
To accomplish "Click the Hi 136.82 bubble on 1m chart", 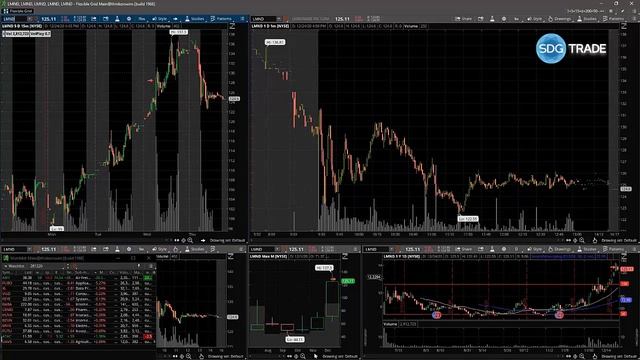I will click(x=275, y=42).
